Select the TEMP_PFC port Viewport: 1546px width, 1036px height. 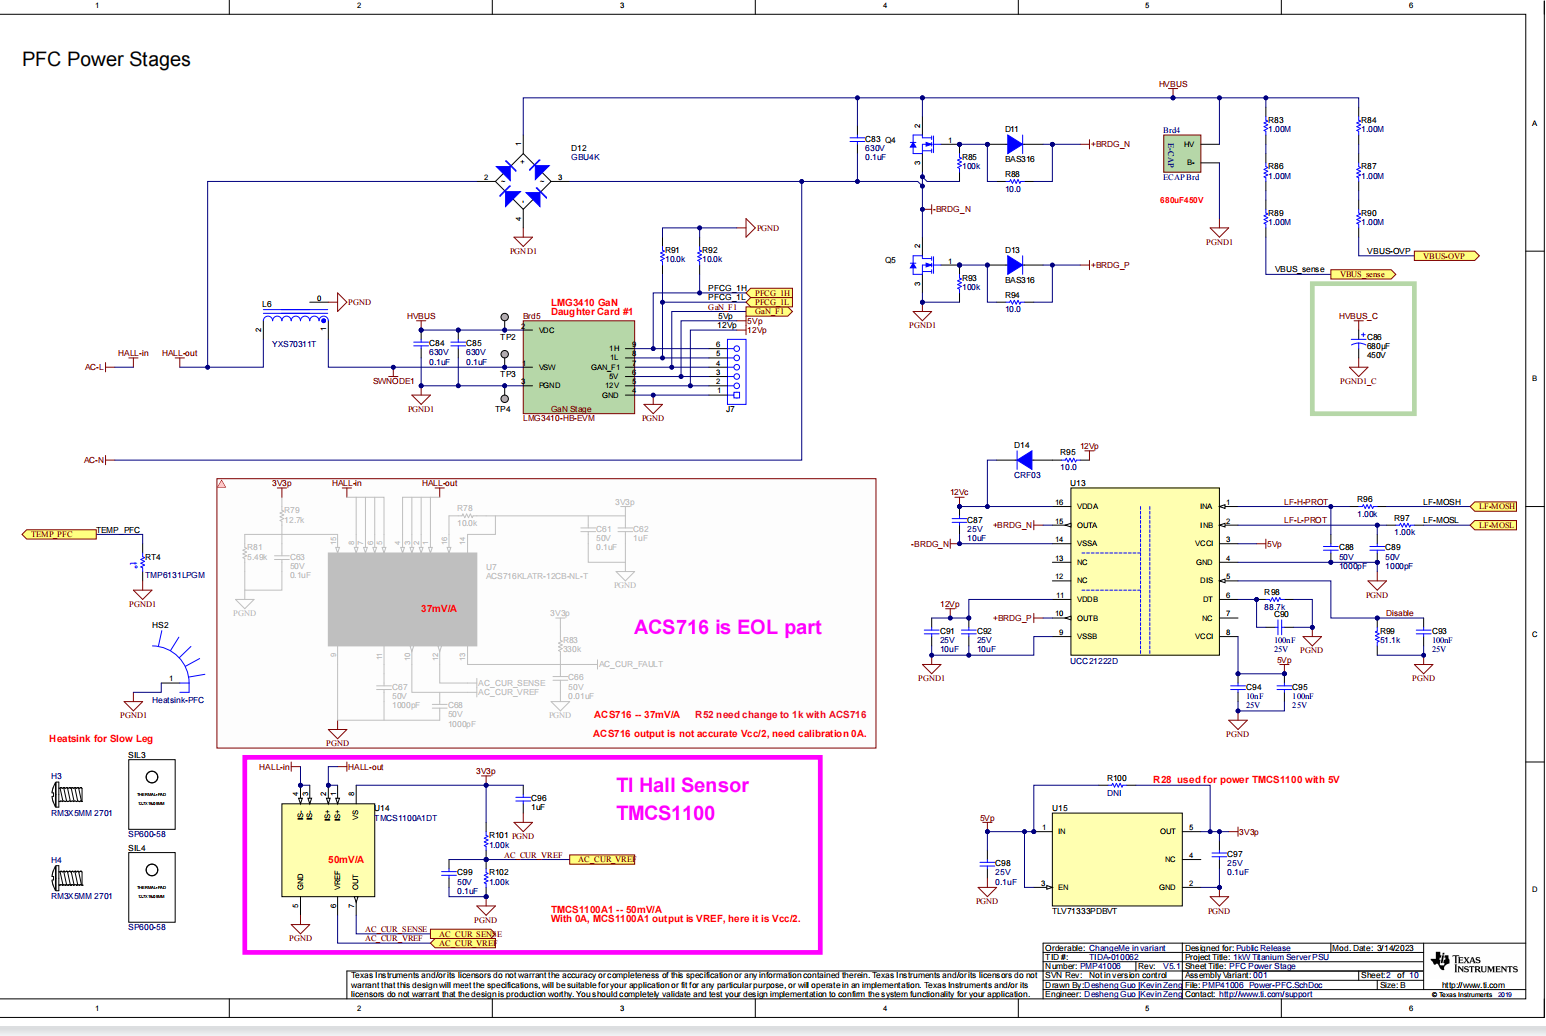(58, 534)
